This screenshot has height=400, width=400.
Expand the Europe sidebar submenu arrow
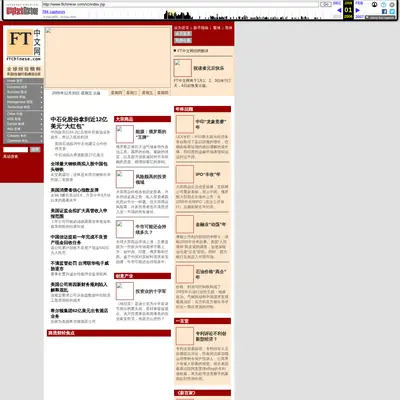(x=41, y=124)
